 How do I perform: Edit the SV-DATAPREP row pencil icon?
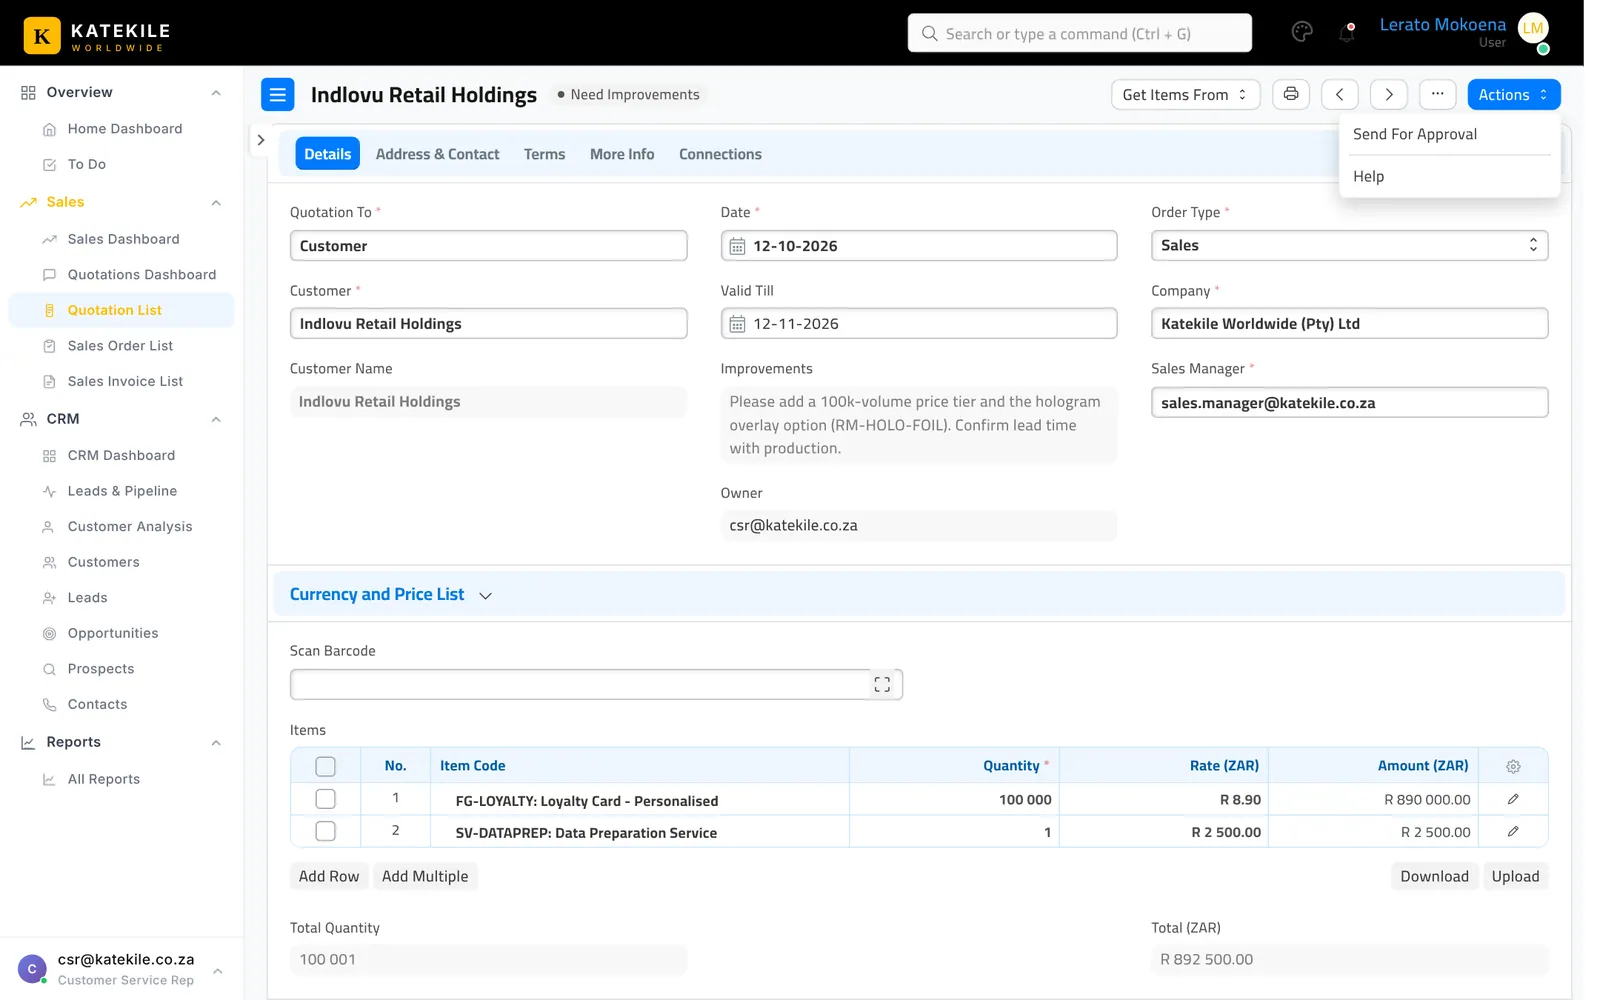[1513, 831]
